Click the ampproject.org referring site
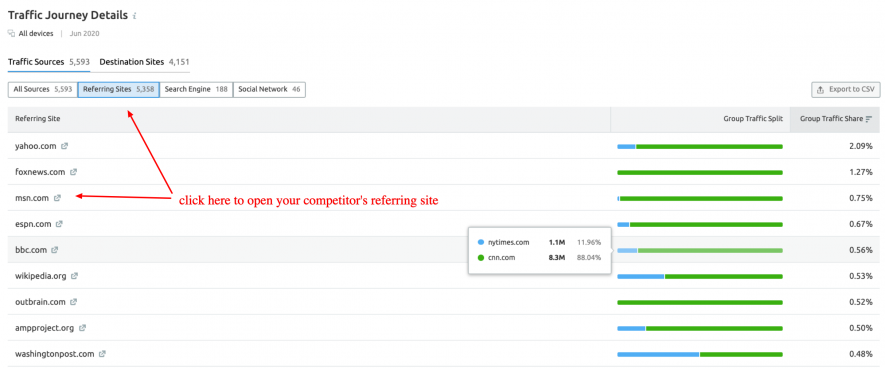This screenshot has width=885, height=368. pos(45,328)
